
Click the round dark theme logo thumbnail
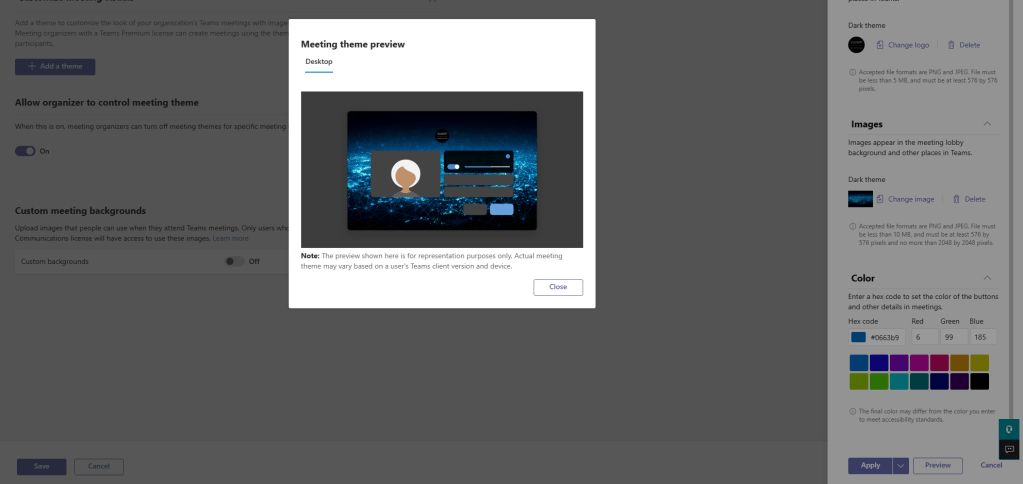pos(856,45)
